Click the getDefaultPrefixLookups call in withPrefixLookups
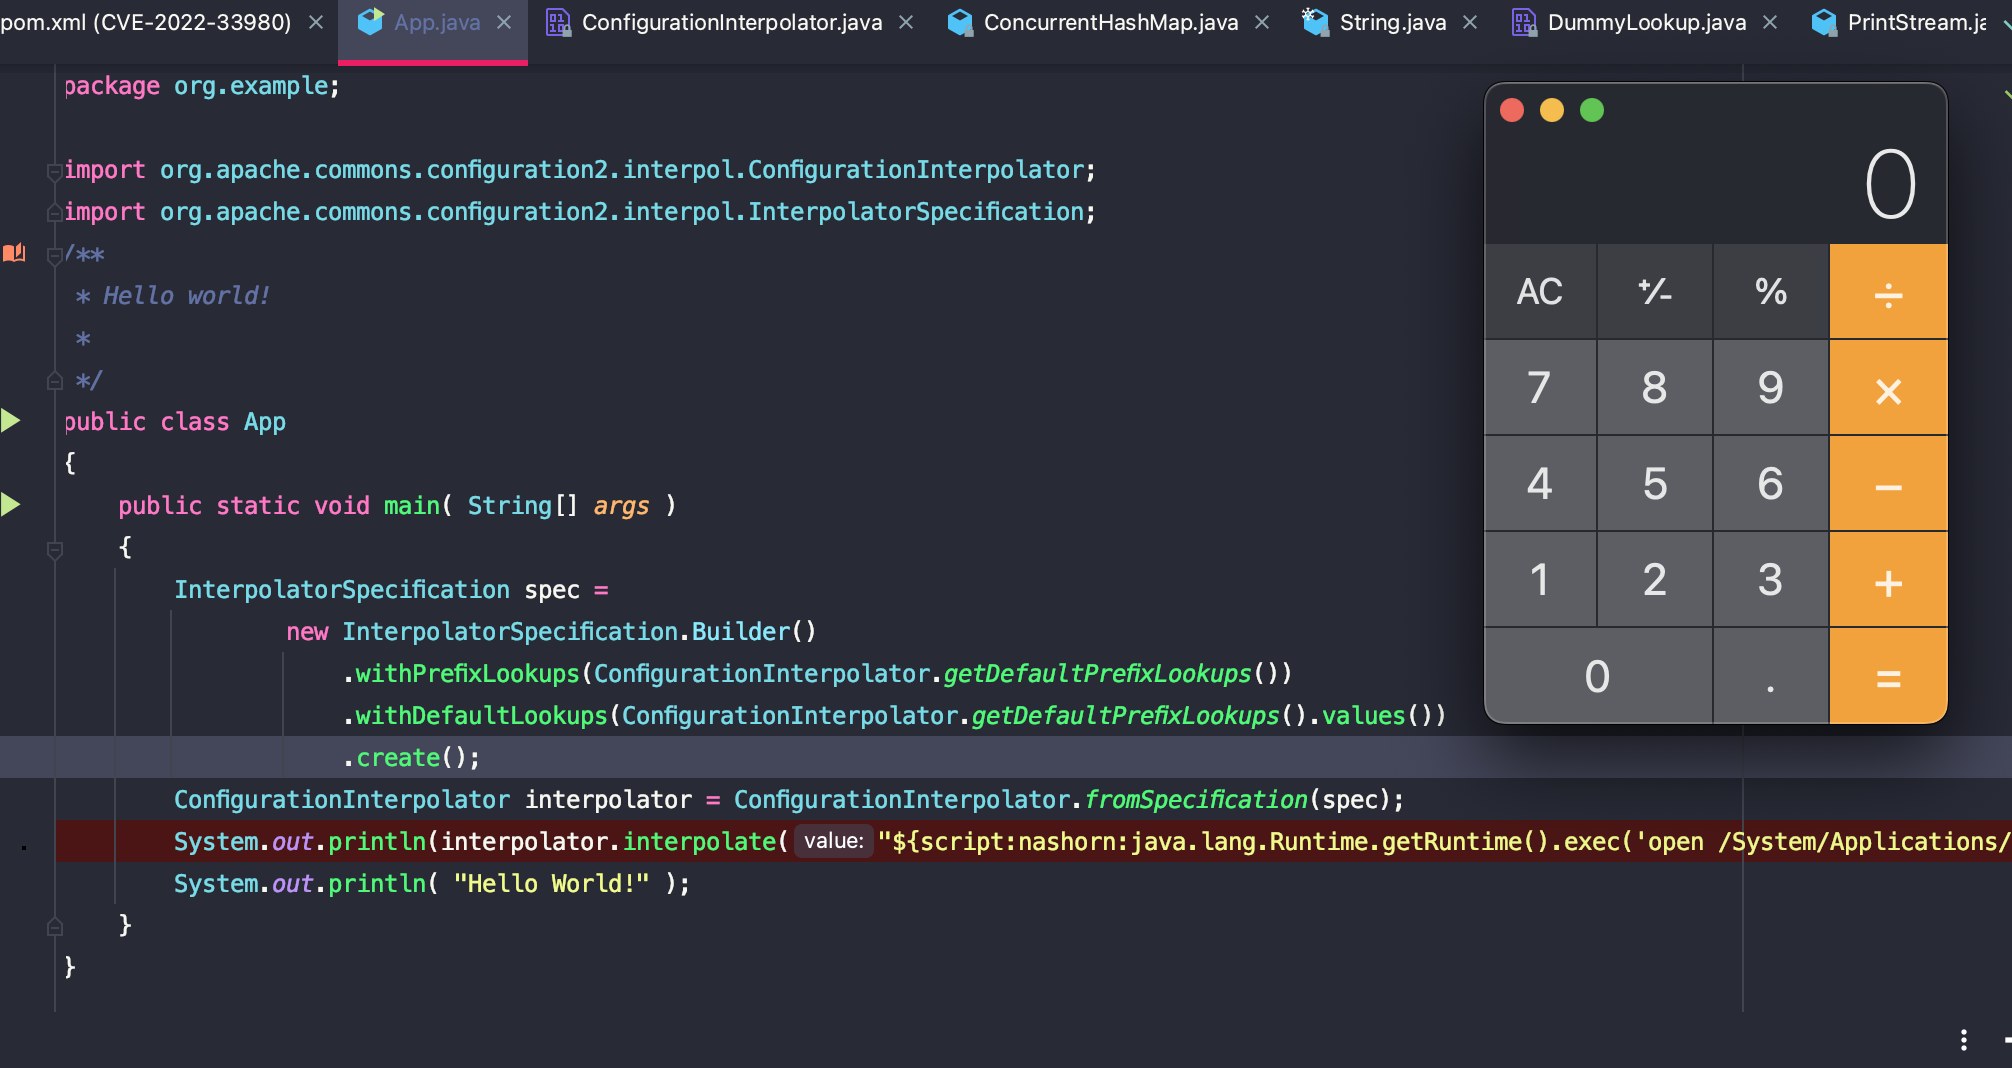 (x=1097, y=674)
